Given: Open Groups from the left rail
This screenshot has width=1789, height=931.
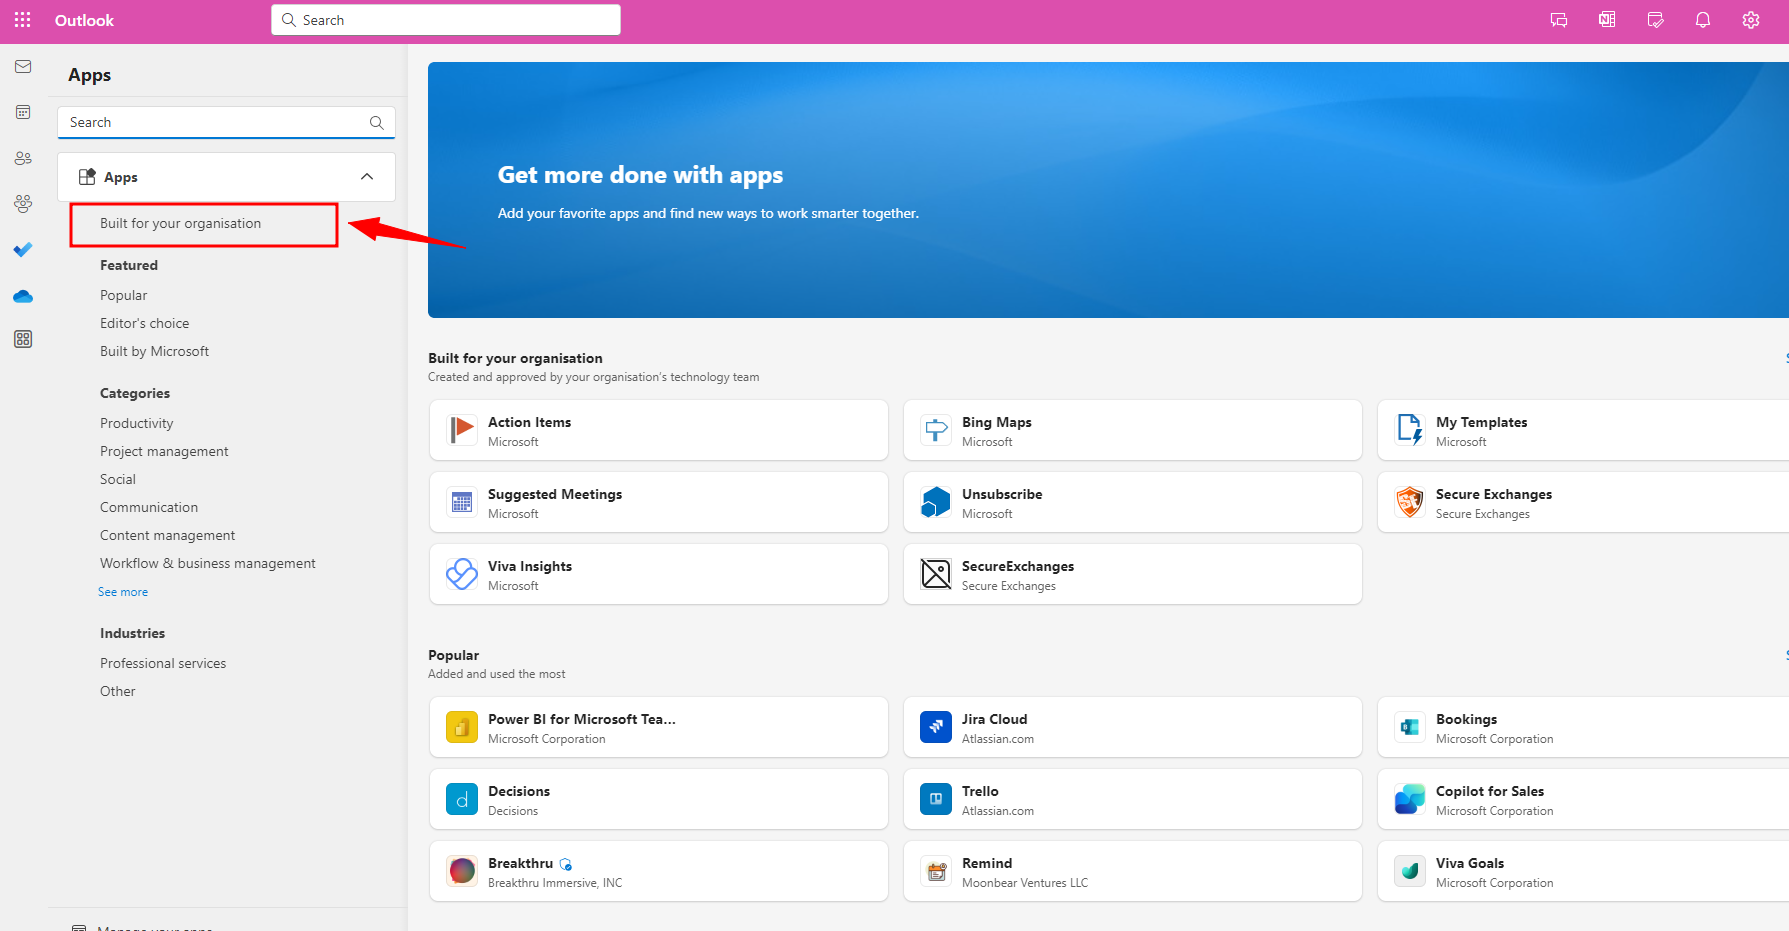Looking at the screenshot, I should point(23,203).
